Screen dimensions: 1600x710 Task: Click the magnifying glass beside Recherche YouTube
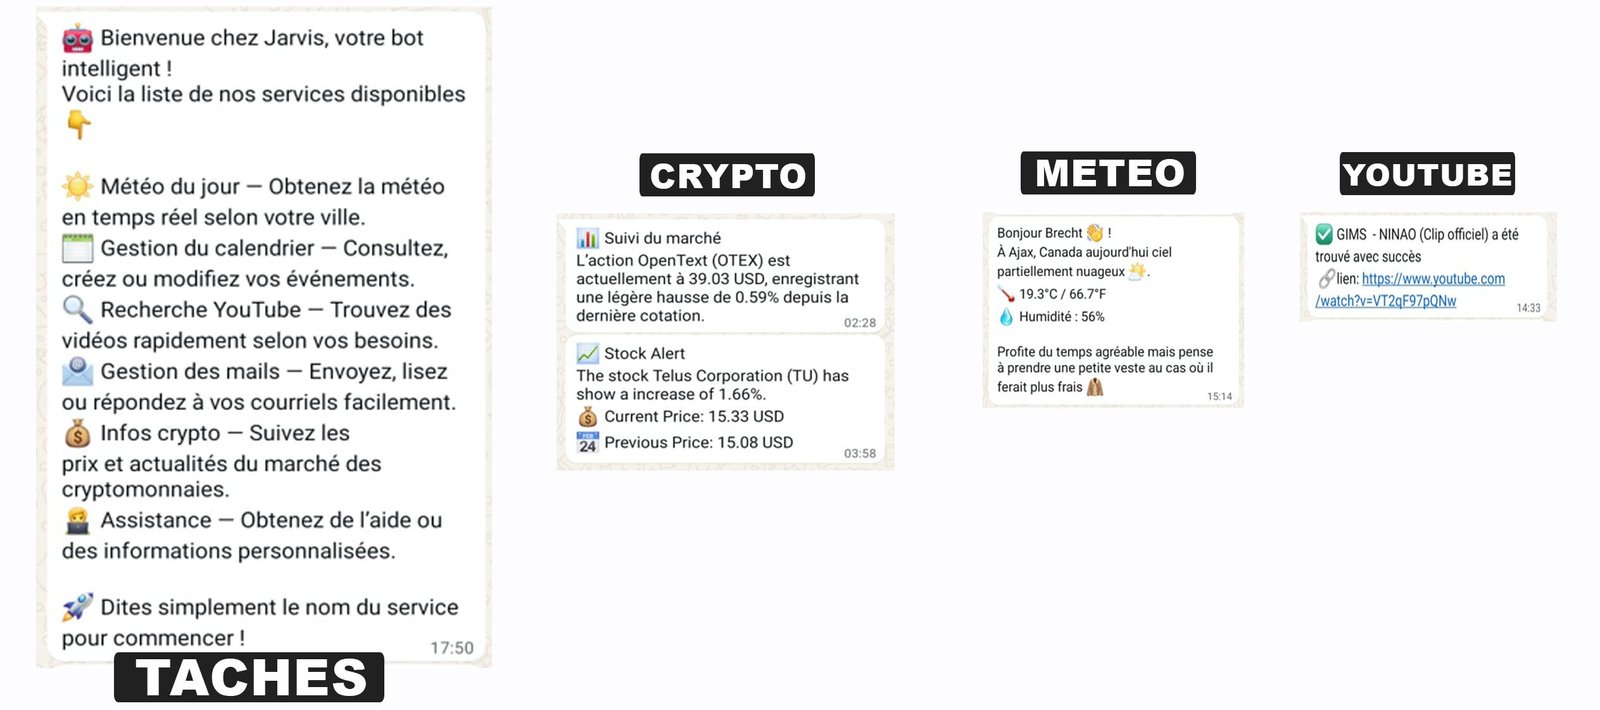click(x=77, y=310)
